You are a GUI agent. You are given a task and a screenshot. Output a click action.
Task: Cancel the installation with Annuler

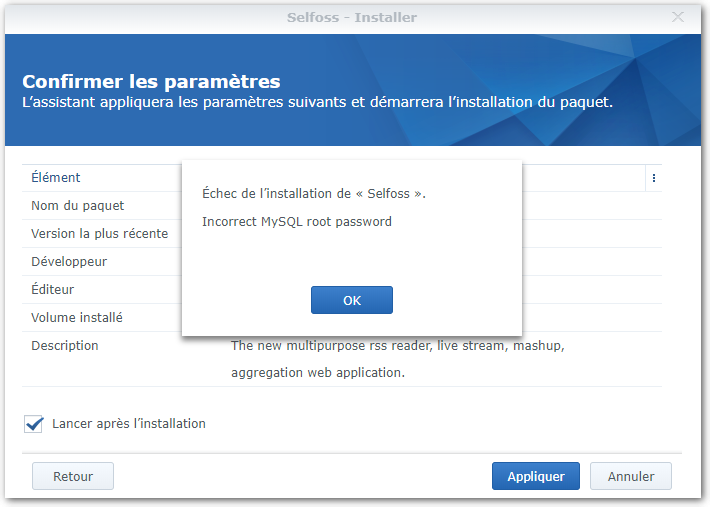[630, 477]
